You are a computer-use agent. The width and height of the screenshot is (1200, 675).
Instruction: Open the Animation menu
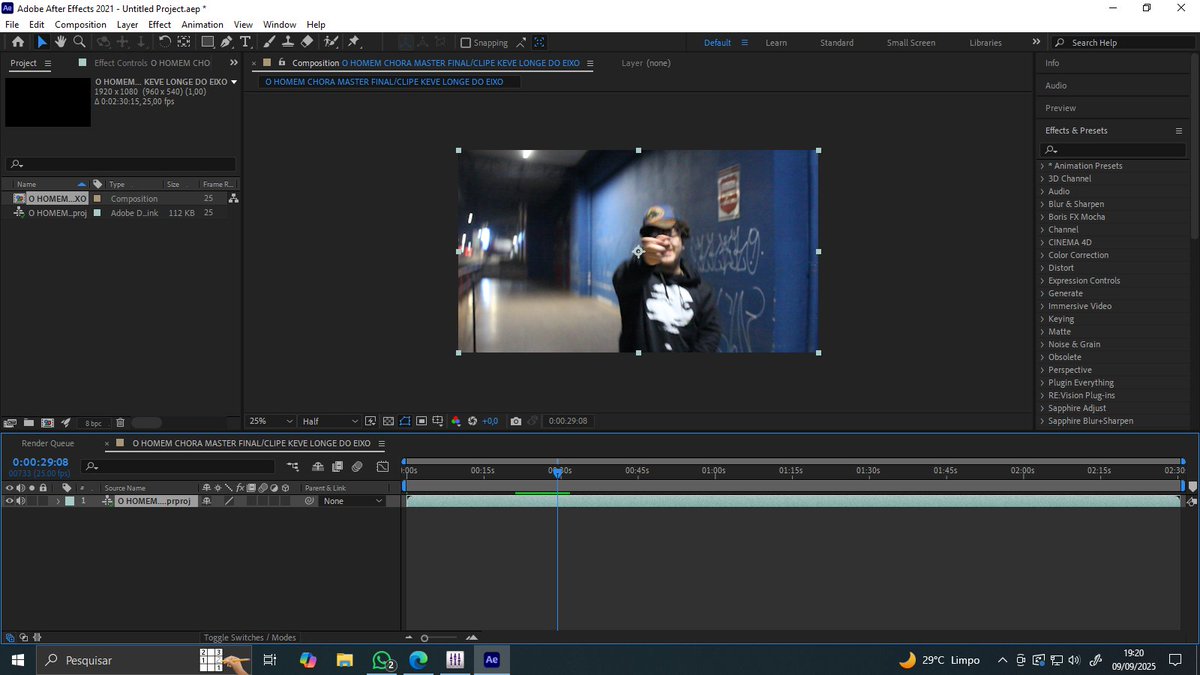click(x=202, y=24)
